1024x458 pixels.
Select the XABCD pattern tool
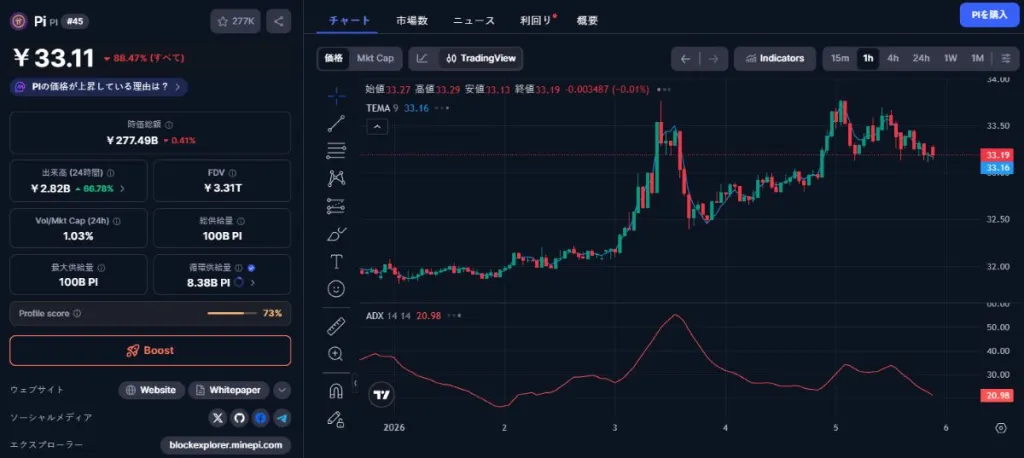click(x=336, y=178)
